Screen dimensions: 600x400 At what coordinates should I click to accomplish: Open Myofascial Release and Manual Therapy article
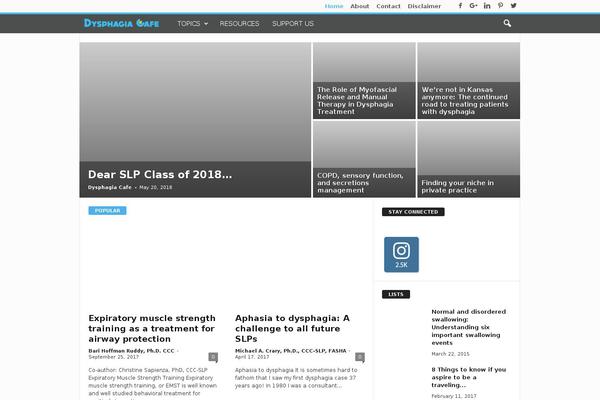point(357,101)
